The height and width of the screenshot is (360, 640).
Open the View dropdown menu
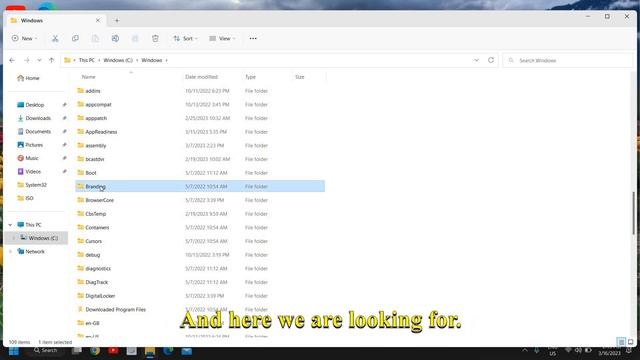222,38
